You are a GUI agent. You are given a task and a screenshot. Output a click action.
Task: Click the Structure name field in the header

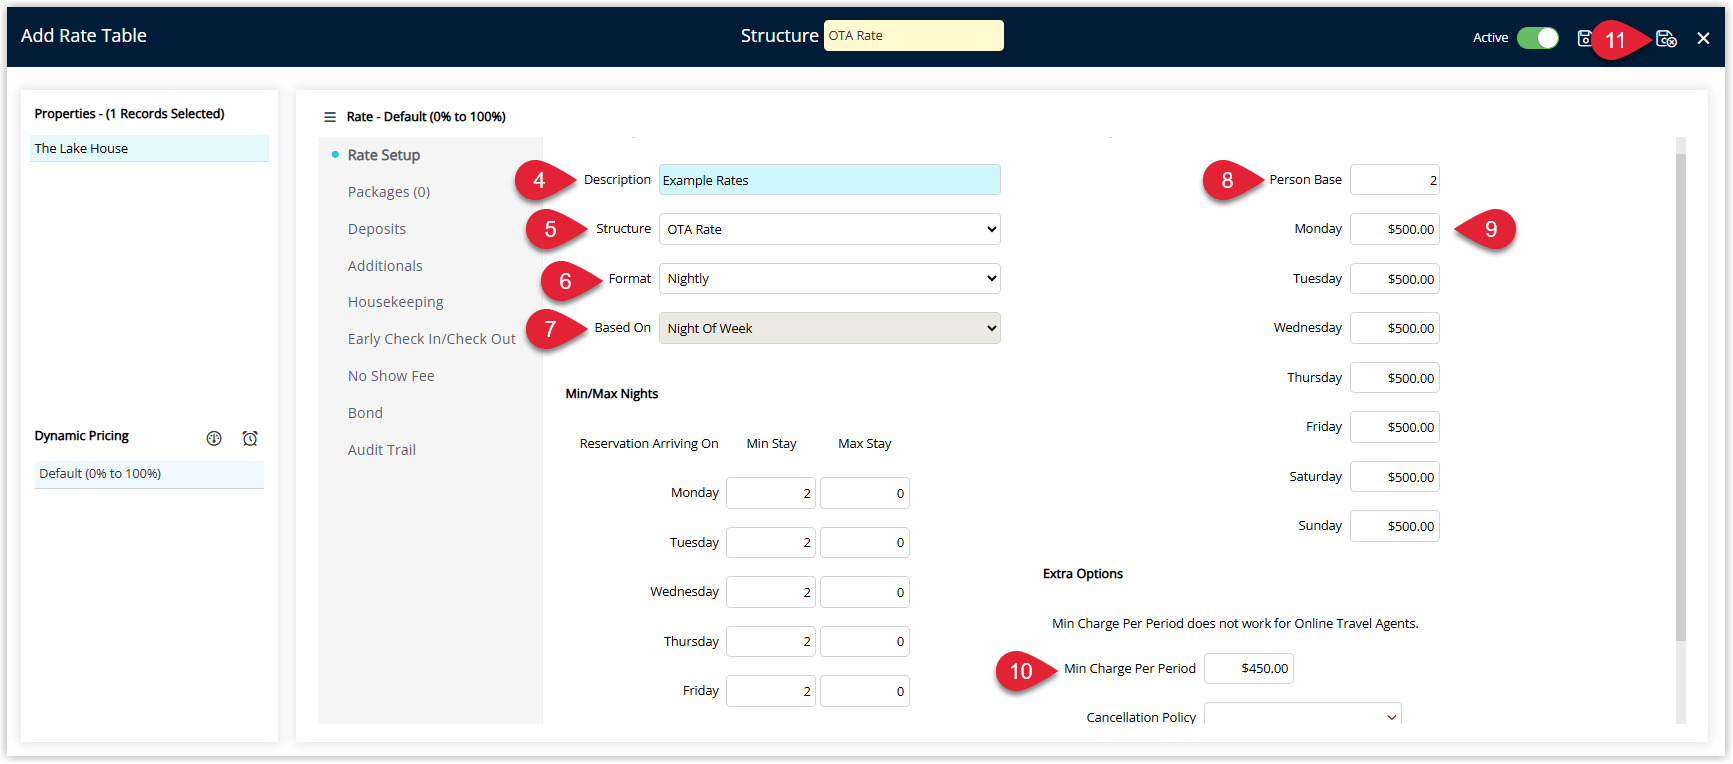914,35
